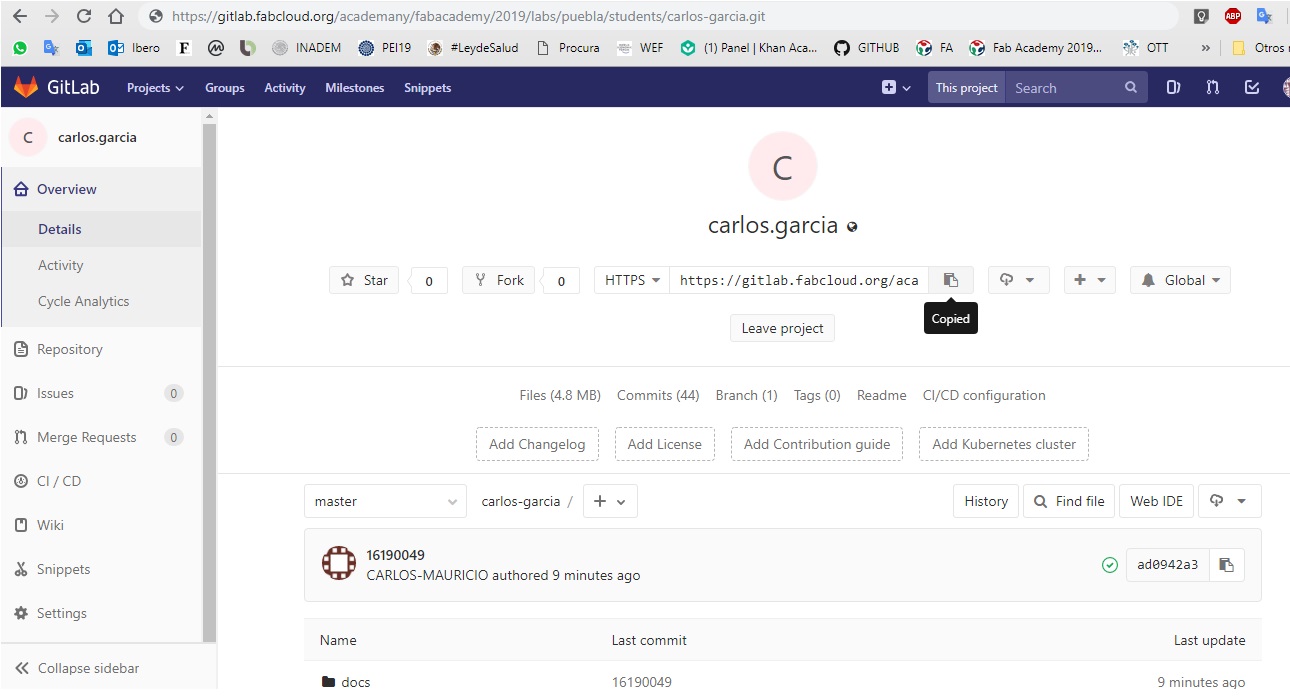
Task: Open the merge requests icon in navbar
Action: click(1212, 88)
